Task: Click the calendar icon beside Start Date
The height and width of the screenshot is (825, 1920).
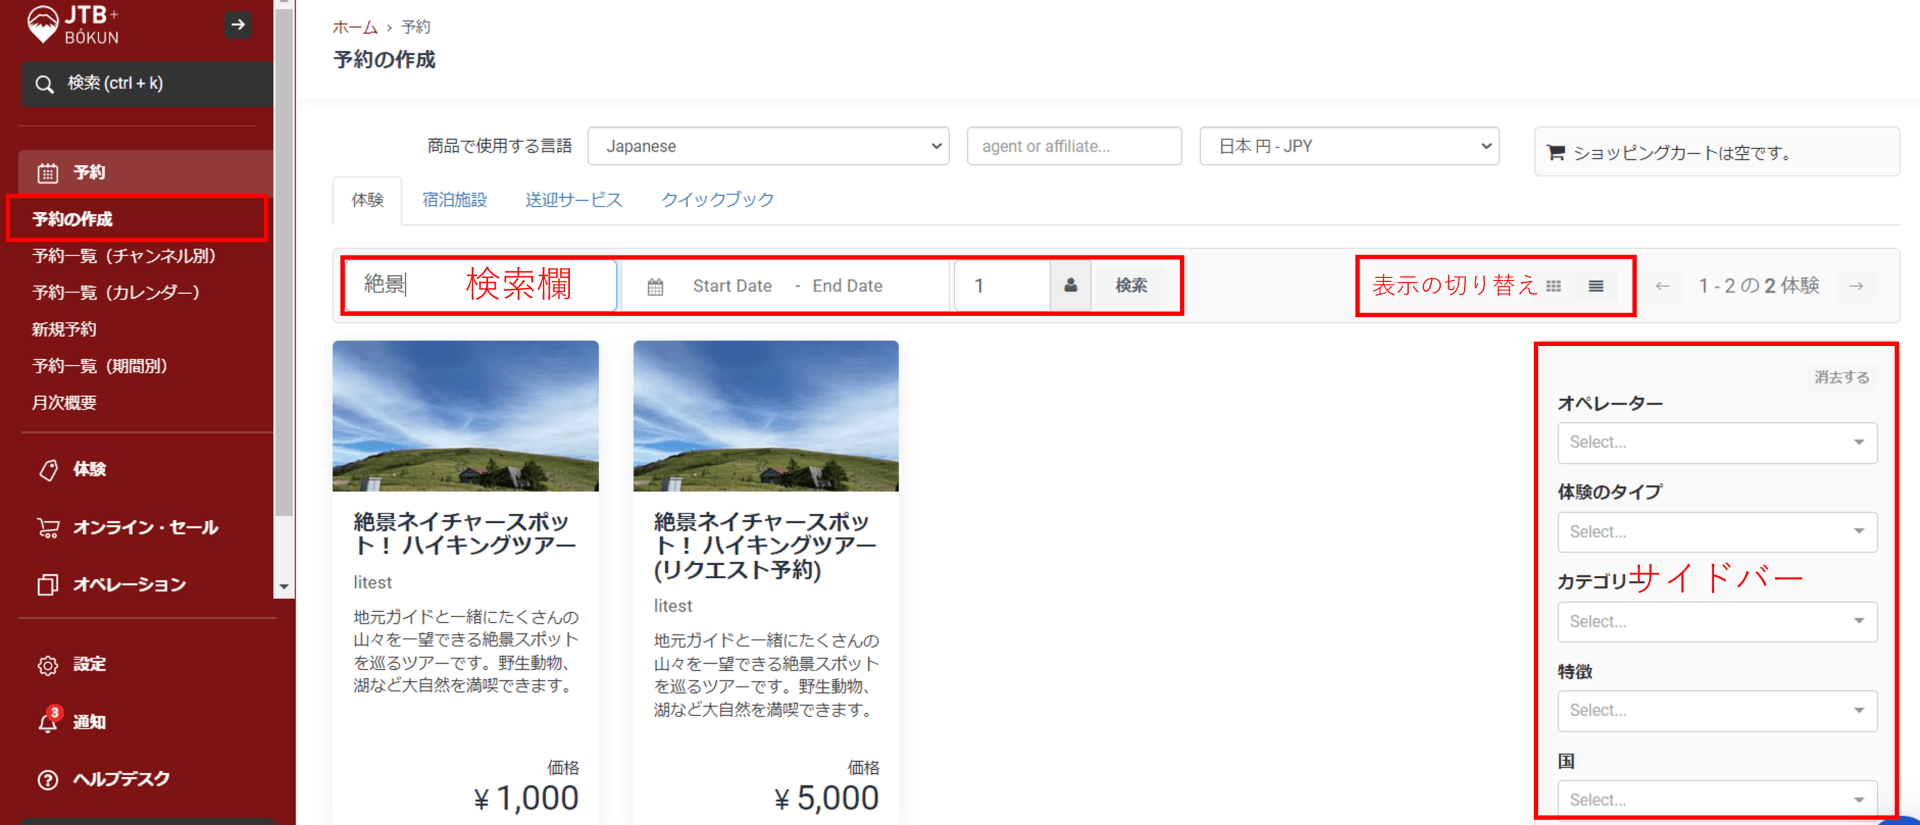Action: (655, 287)
